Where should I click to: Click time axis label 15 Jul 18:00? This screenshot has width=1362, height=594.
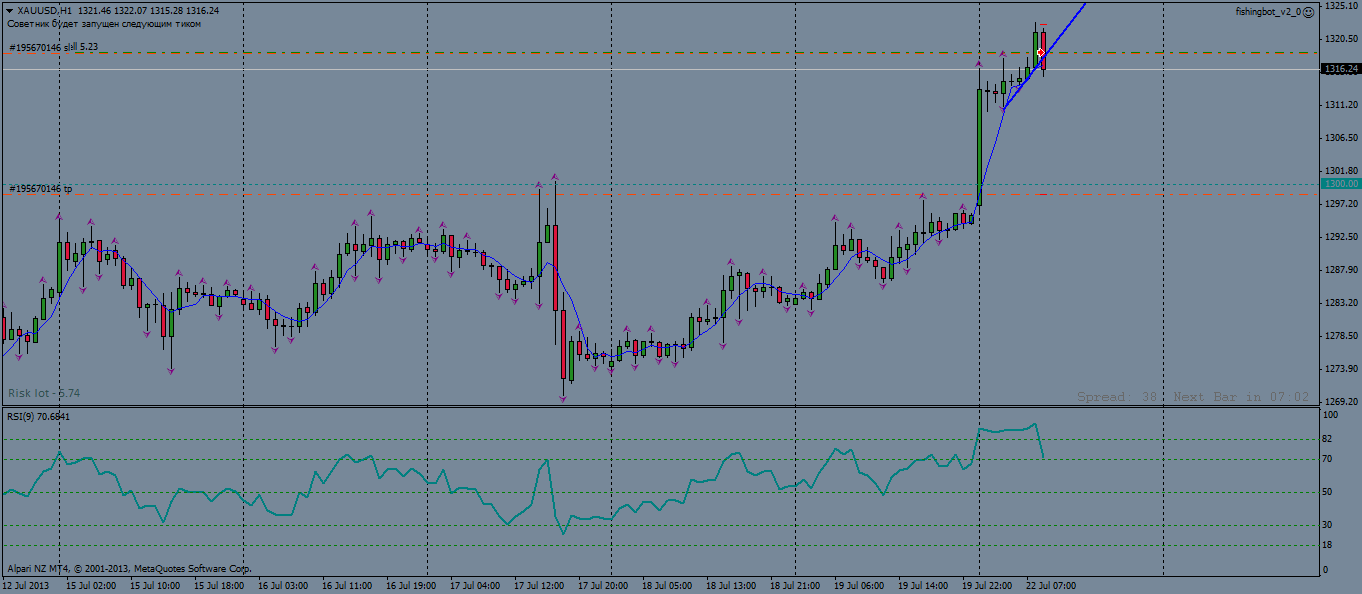coord(218,585)
